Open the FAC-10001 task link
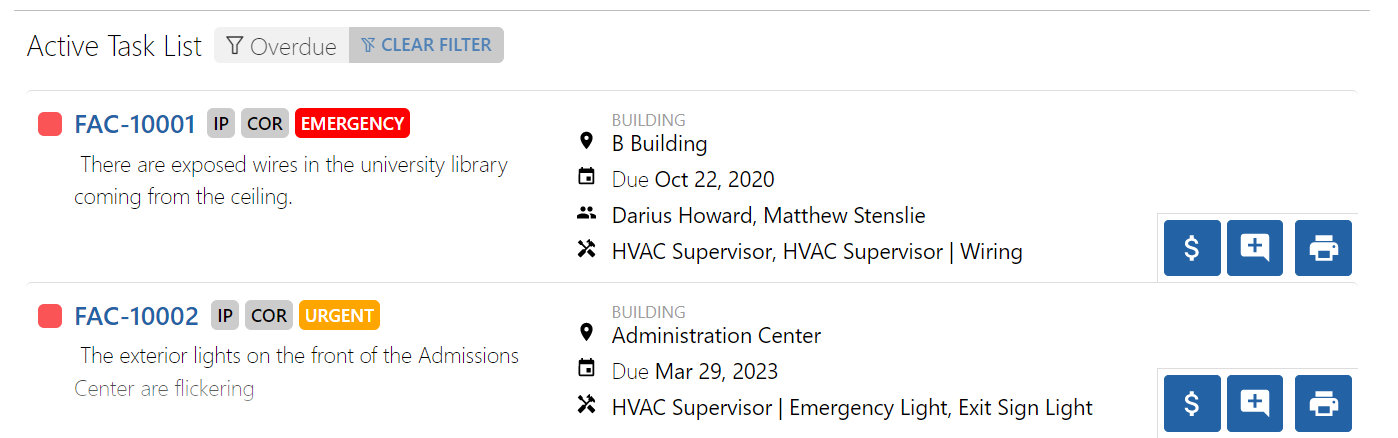 [135, 125]
